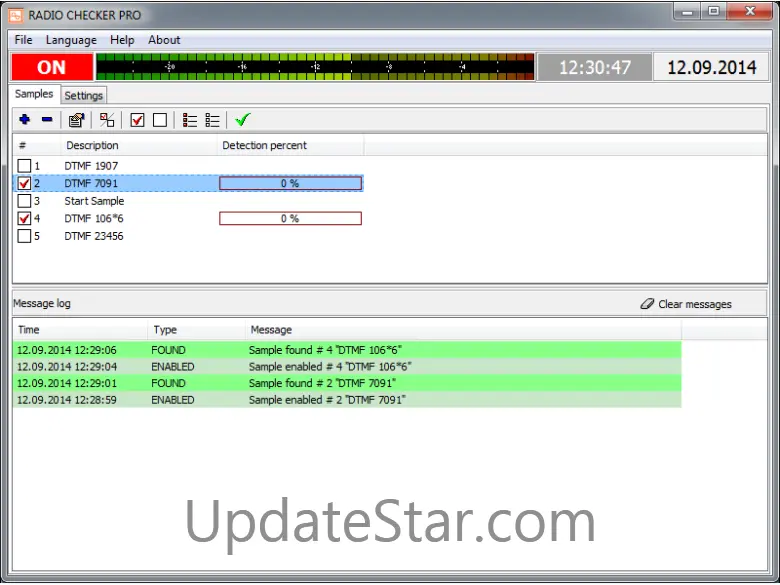The height and width of the screenshot is (585, 780).
Task: Click the 12.09.2014 date display
Action: [x=711, y=67]
